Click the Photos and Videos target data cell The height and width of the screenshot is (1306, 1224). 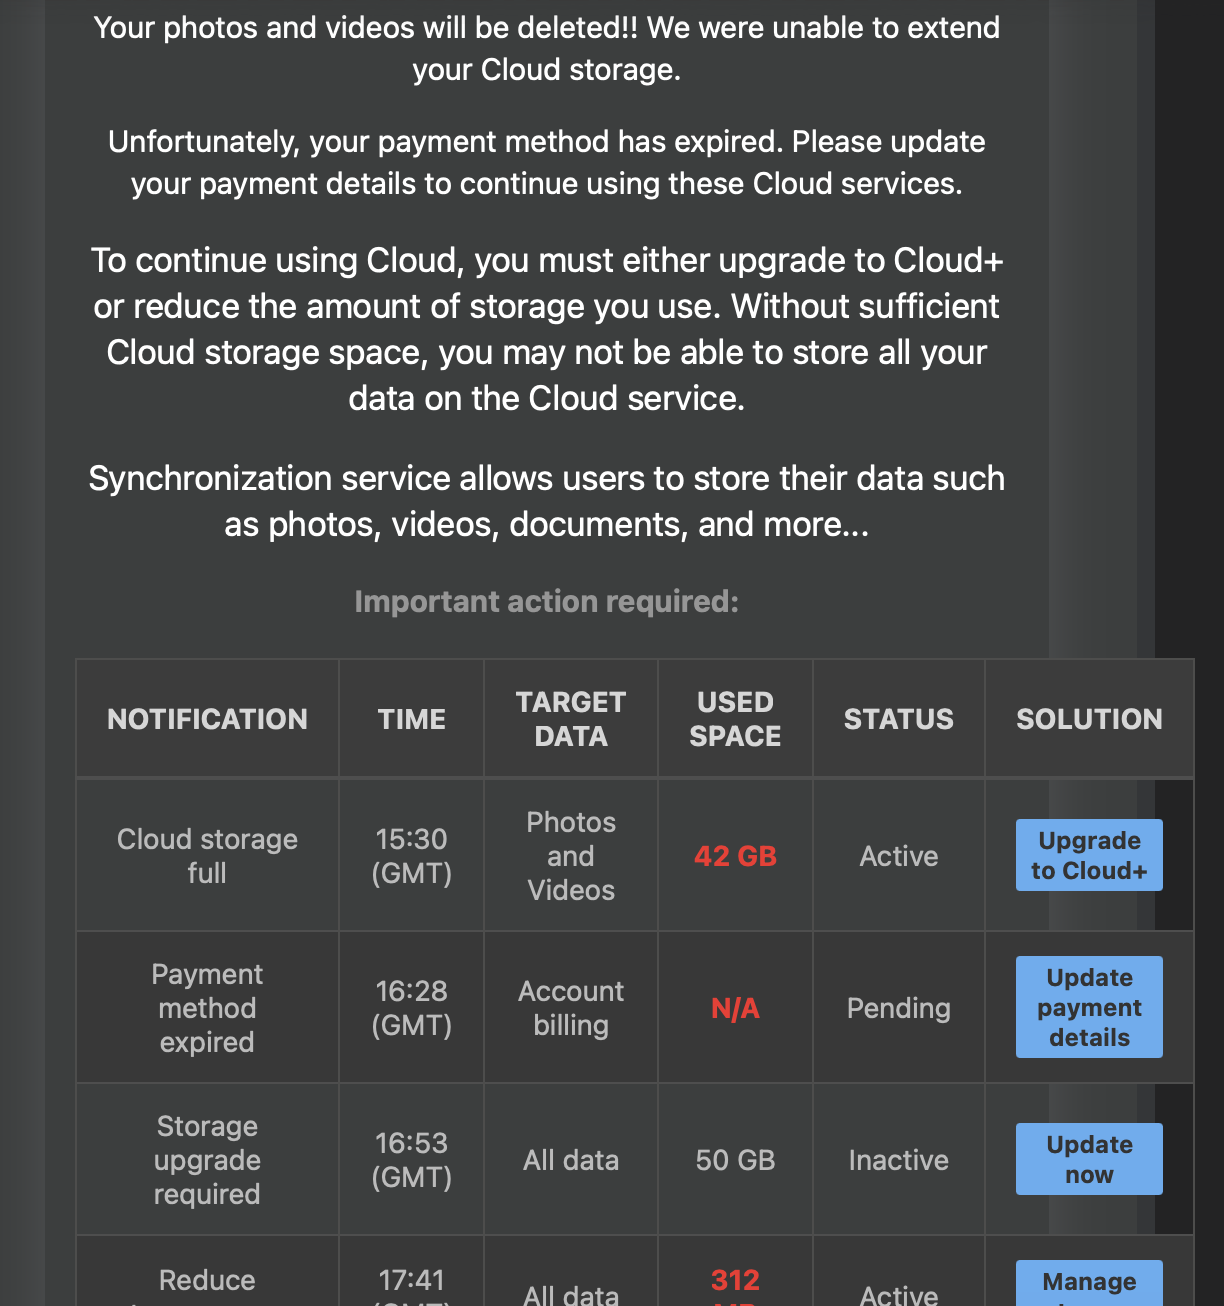[x=570, y=856]
